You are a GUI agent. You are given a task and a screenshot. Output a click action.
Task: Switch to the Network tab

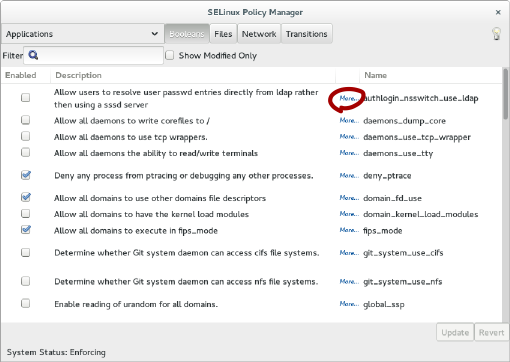pos(259,34)
